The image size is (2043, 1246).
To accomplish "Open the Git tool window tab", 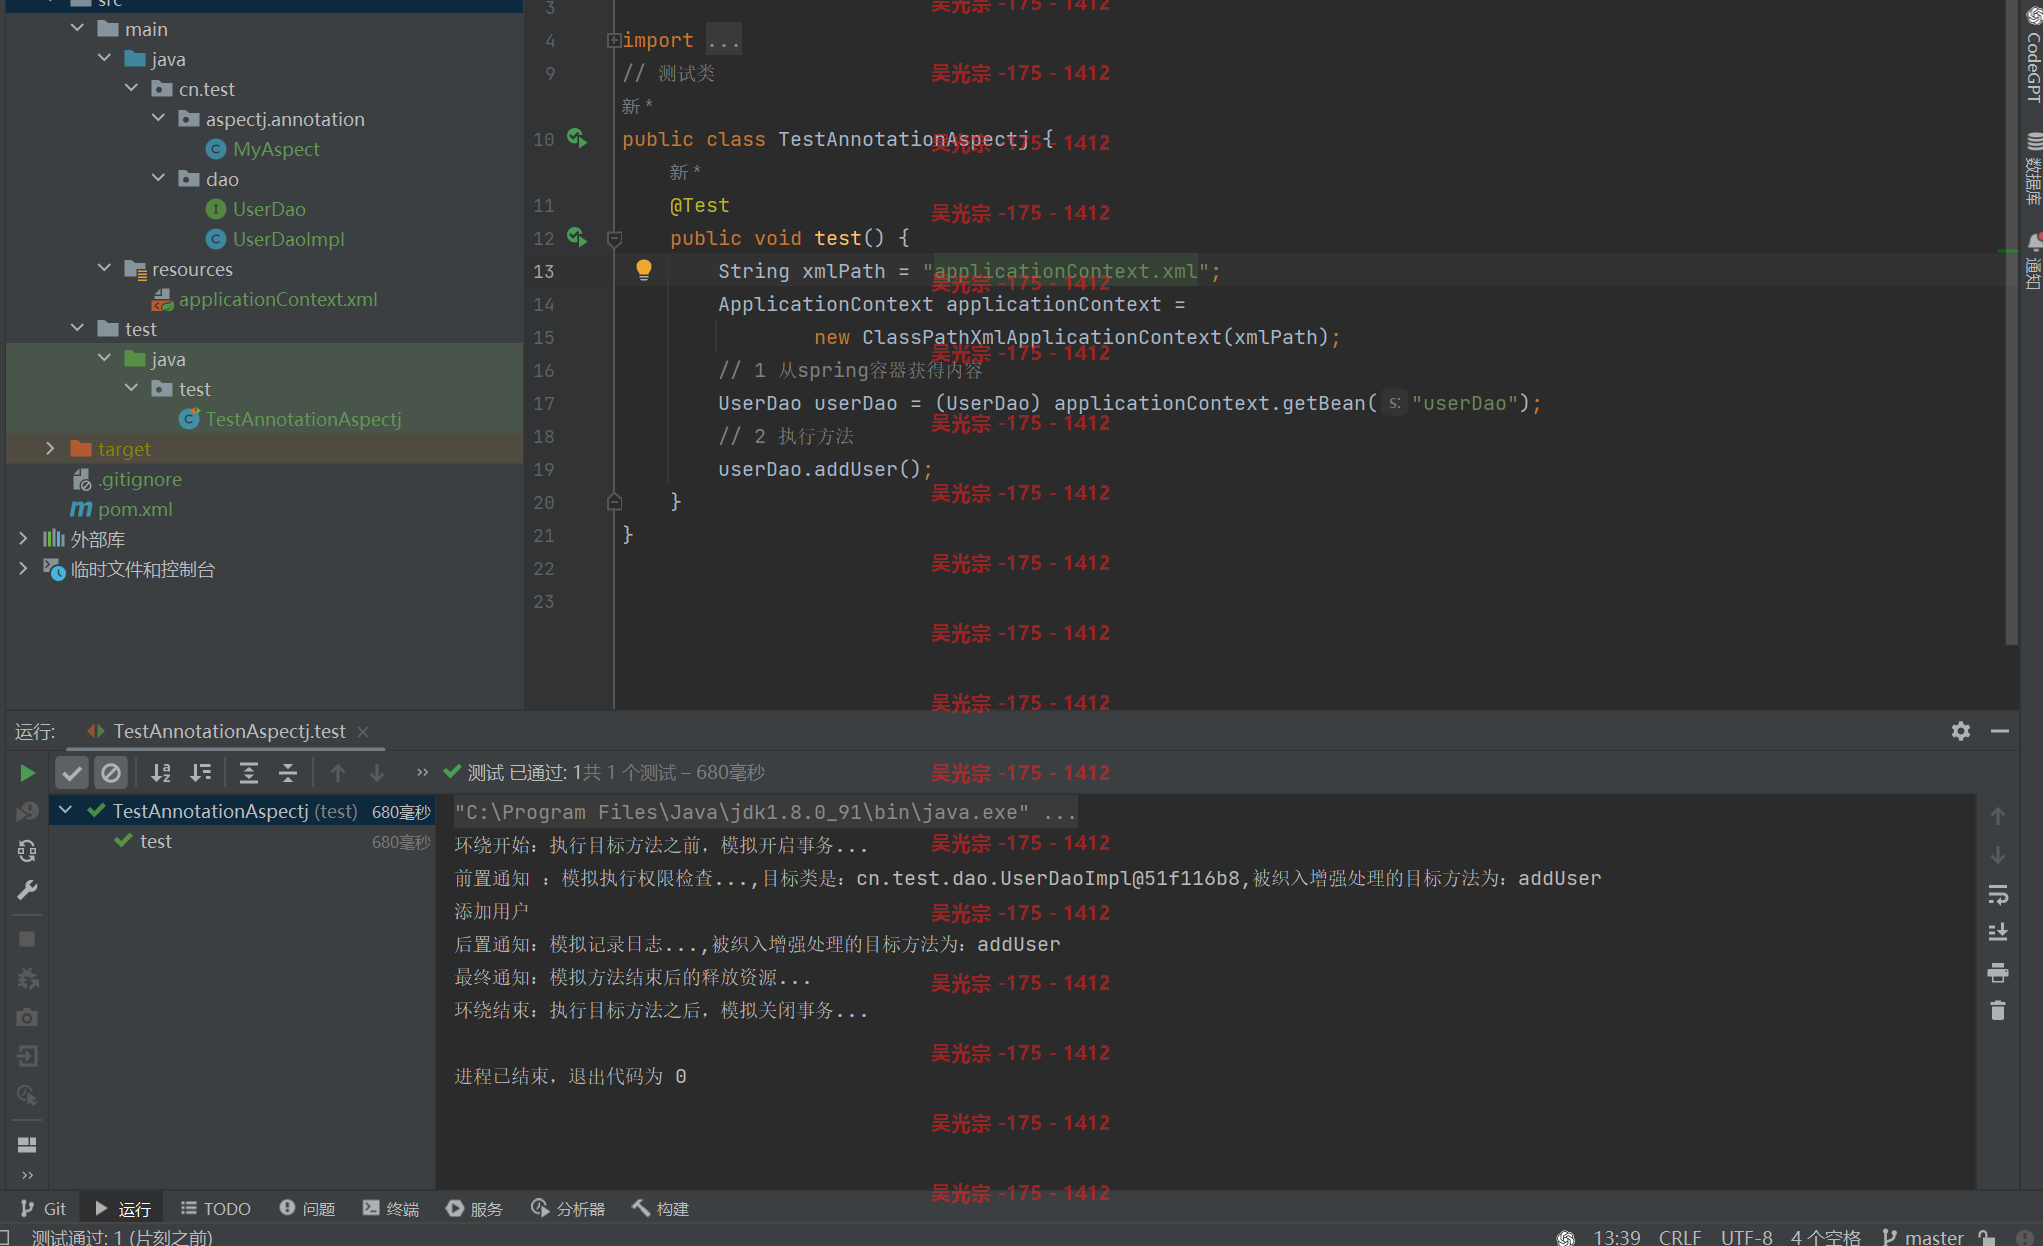I will click(43, 1208).
